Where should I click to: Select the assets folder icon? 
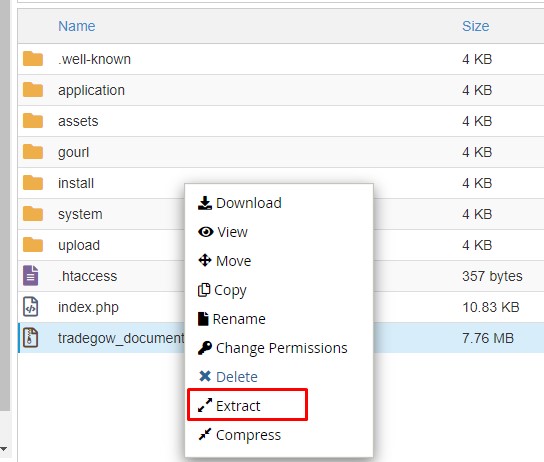[33, 121]
